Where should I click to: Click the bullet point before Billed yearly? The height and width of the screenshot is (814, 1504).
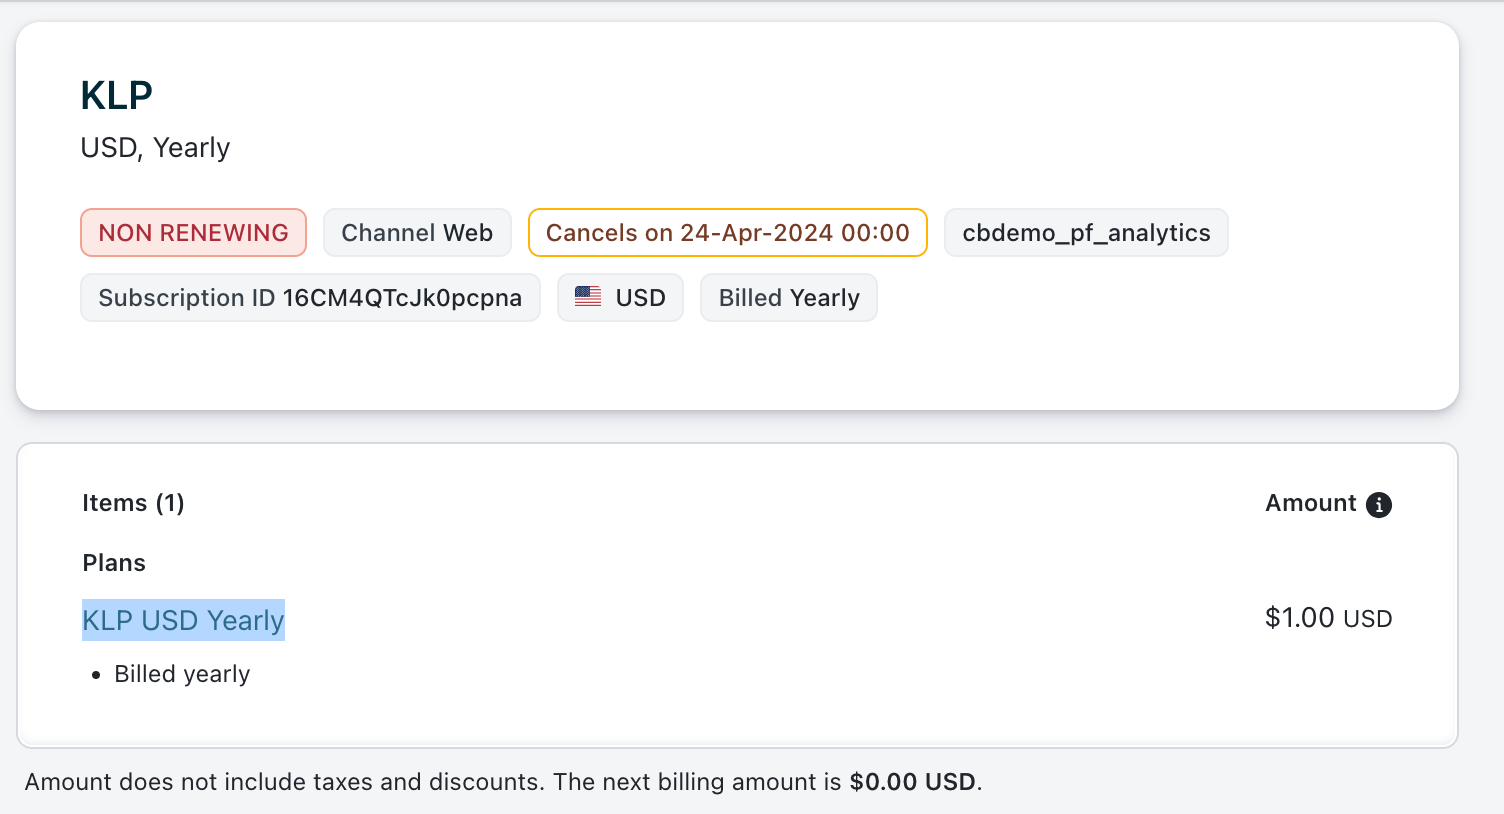pos(96,675)
